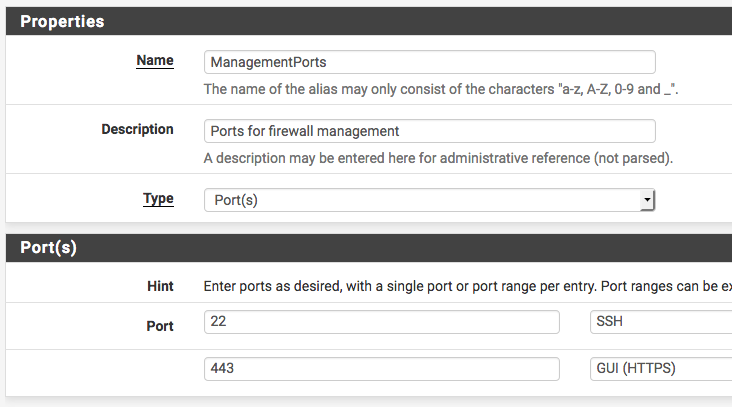The image size is (732, 407).
Task: Click the underlined Name label
Action: pos(154,60)
